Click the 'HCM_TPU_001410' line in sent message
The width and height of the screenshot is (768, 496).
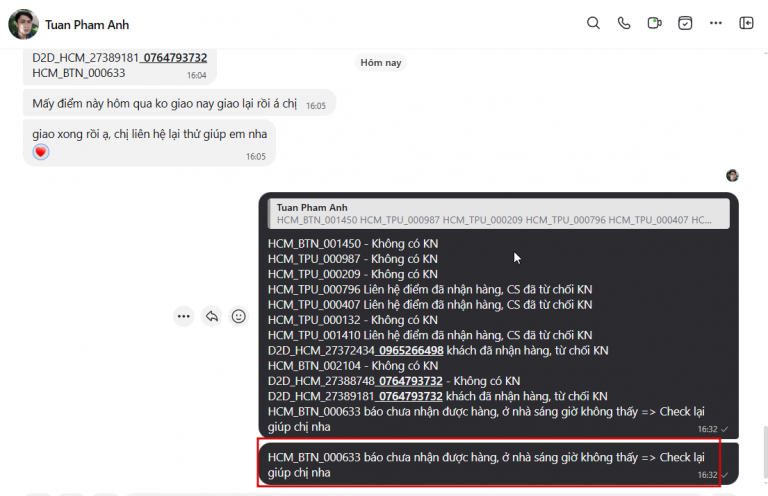[x=430, y=335]
